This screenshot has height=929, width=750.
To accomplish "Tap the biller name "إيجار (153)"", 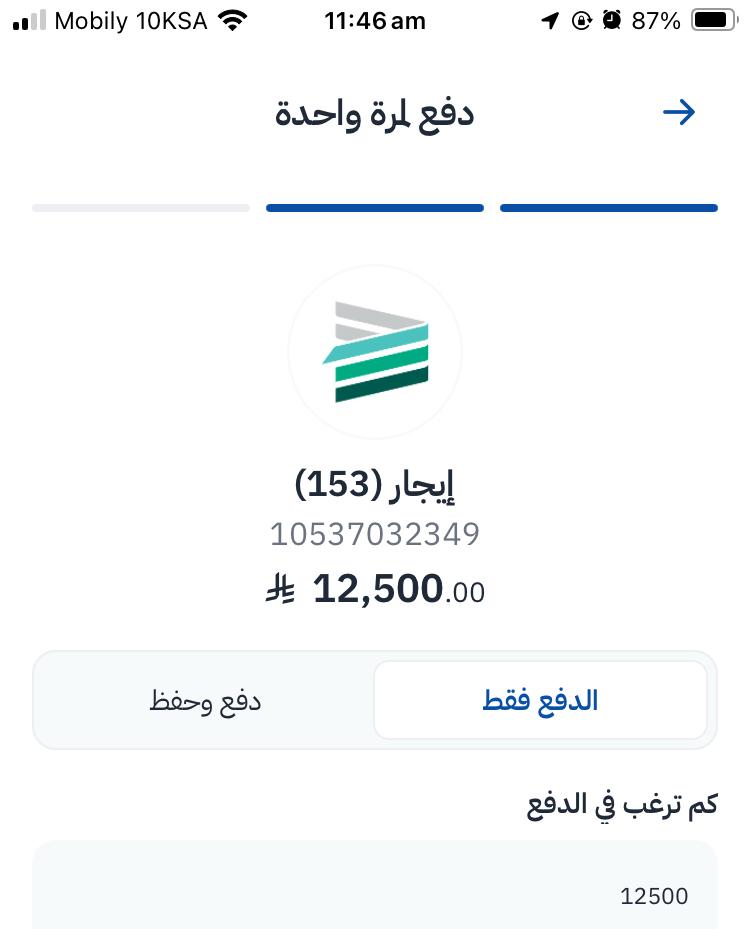I will click(375, 485).
